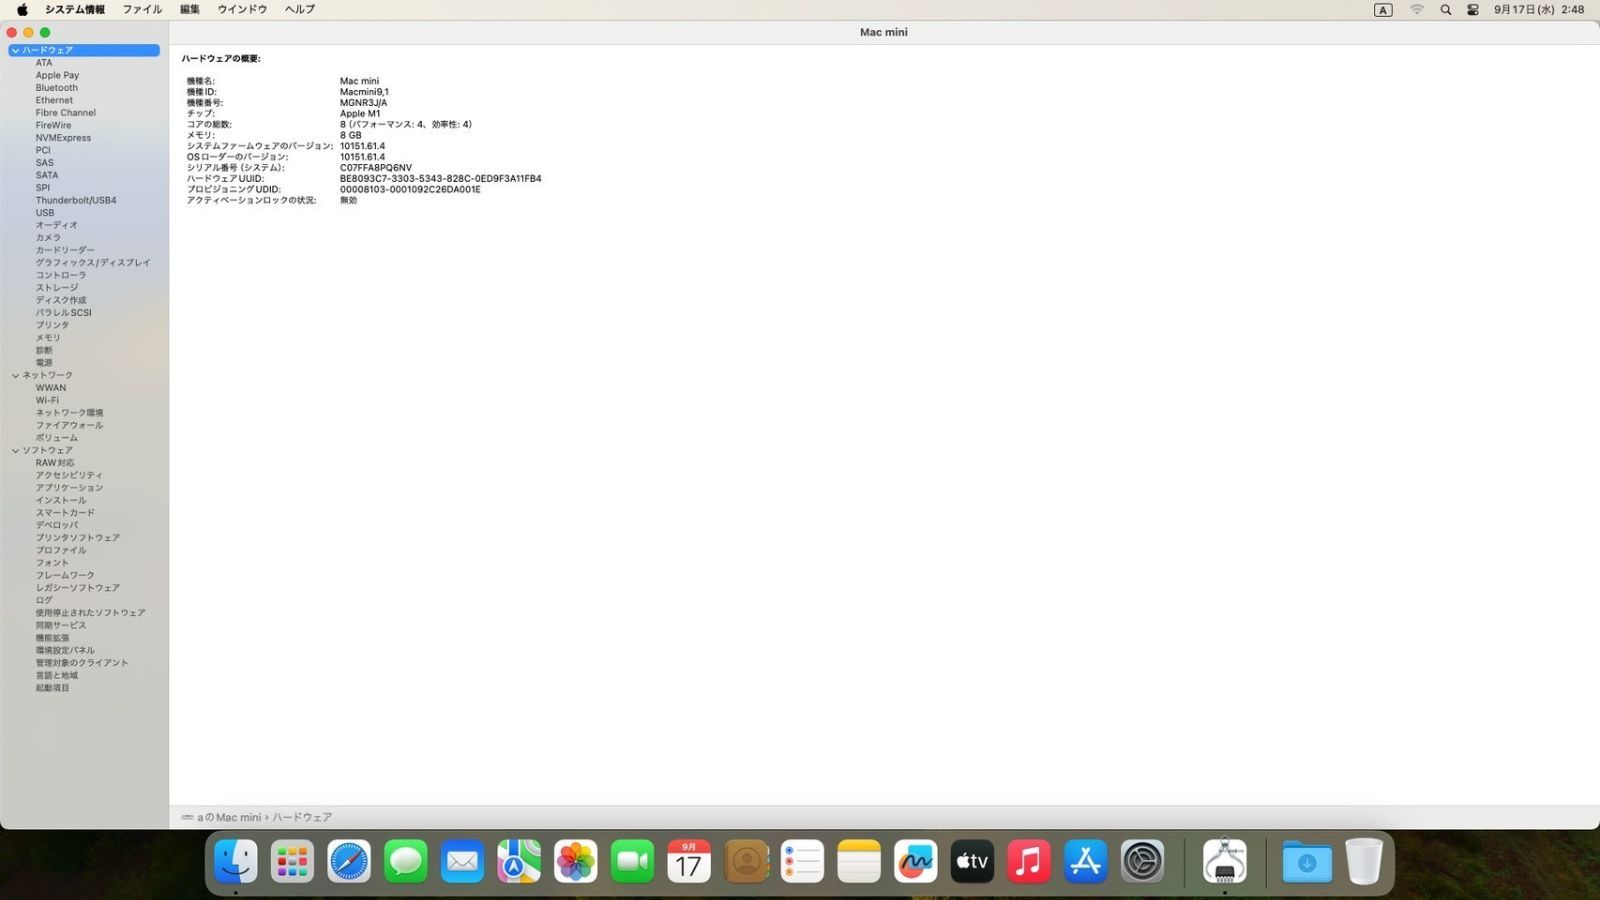
Task: Toggle the input source A indicator
Action: tap(1383, 10)
